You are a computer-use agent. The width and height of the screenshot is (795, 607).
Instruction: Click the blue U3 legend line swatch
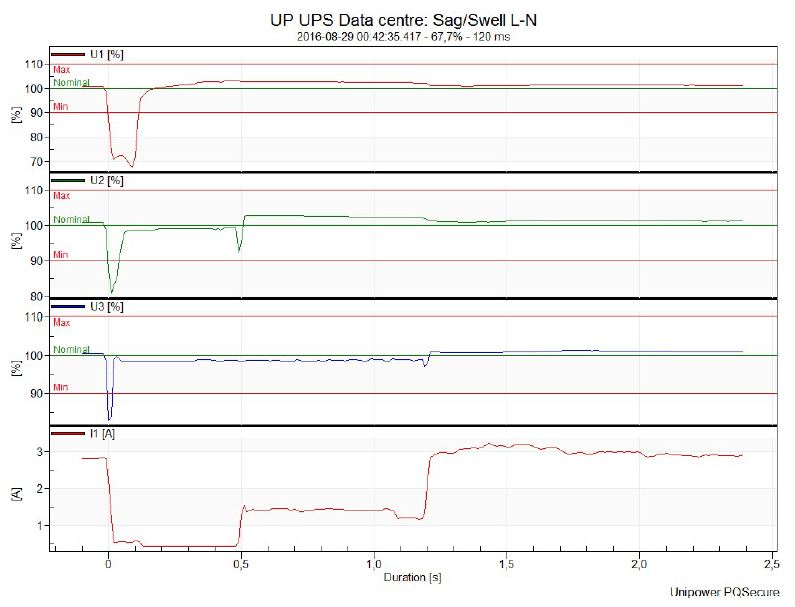[68, 306]
